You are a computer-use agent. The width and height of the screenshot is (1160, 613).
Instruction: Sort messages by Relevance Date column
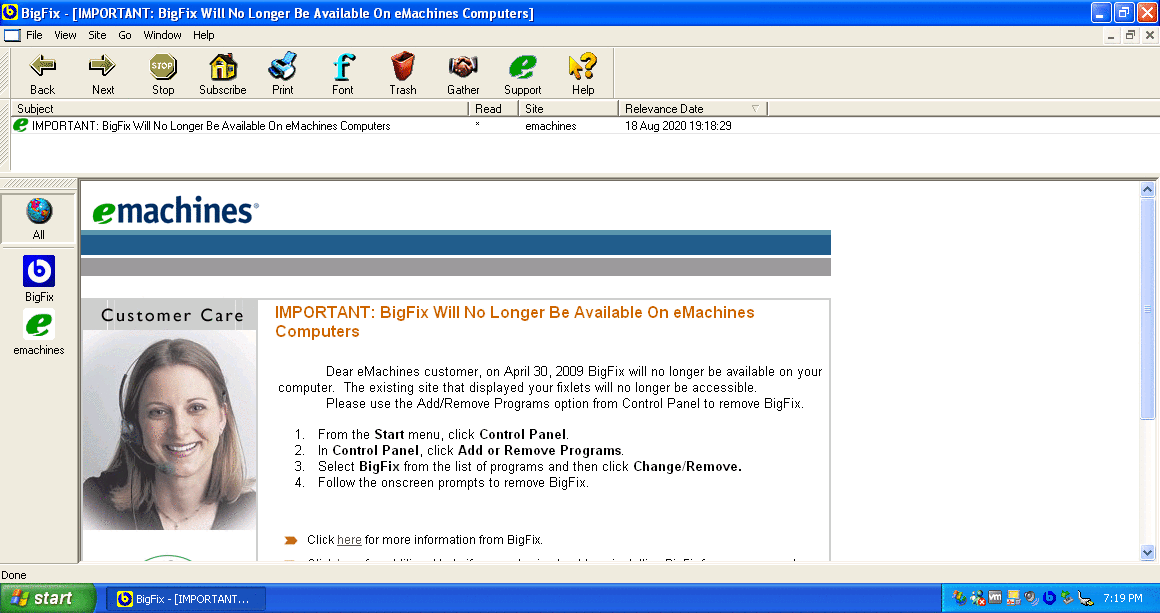tap(664, 109)
